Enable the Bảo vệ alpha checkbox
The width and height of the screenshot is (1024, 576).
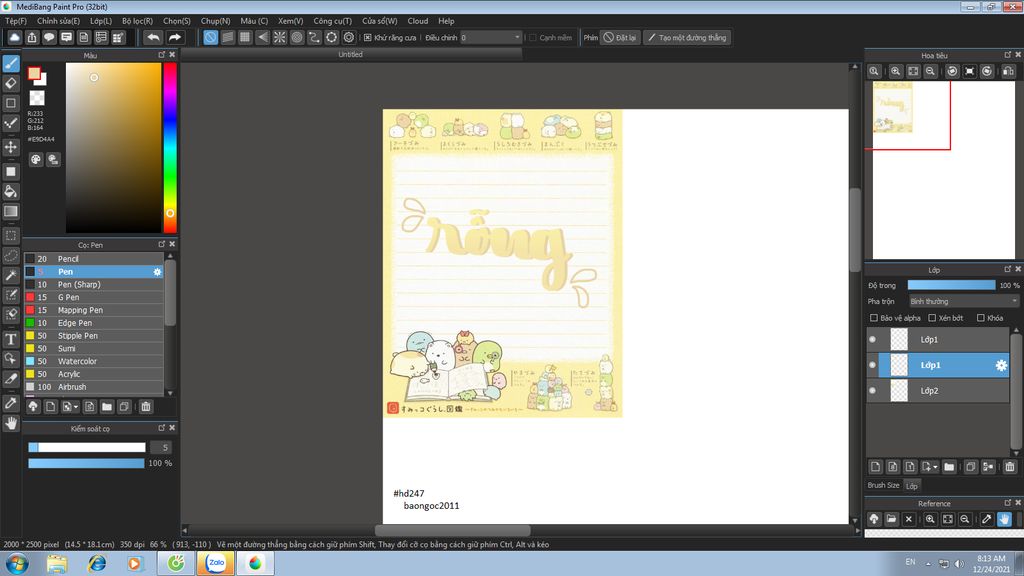(x=874, y=318)
